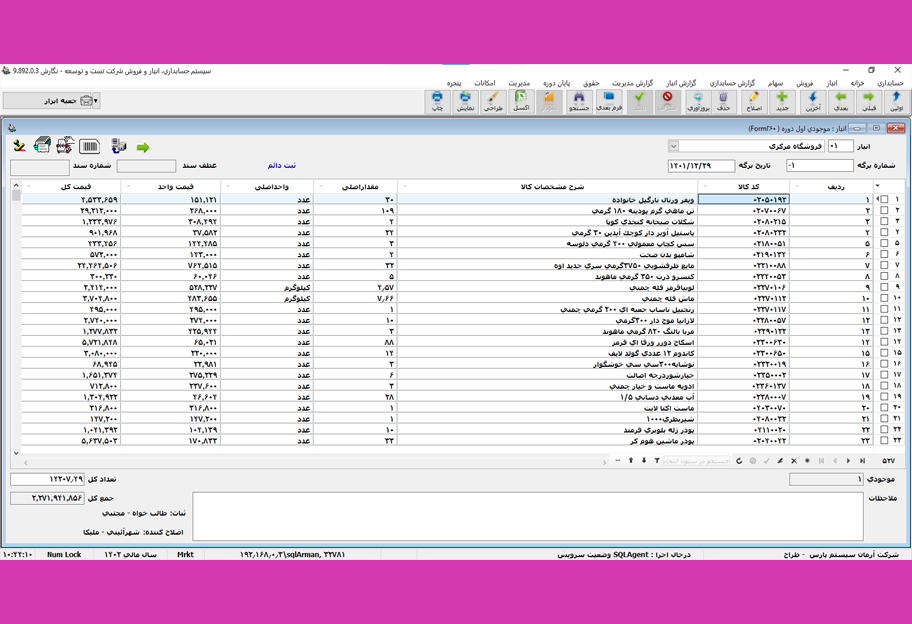The height and width of the screenshot is (624, 912).
Task: Open filter dropdown of قيمت کل column
Action: [29, 187]
